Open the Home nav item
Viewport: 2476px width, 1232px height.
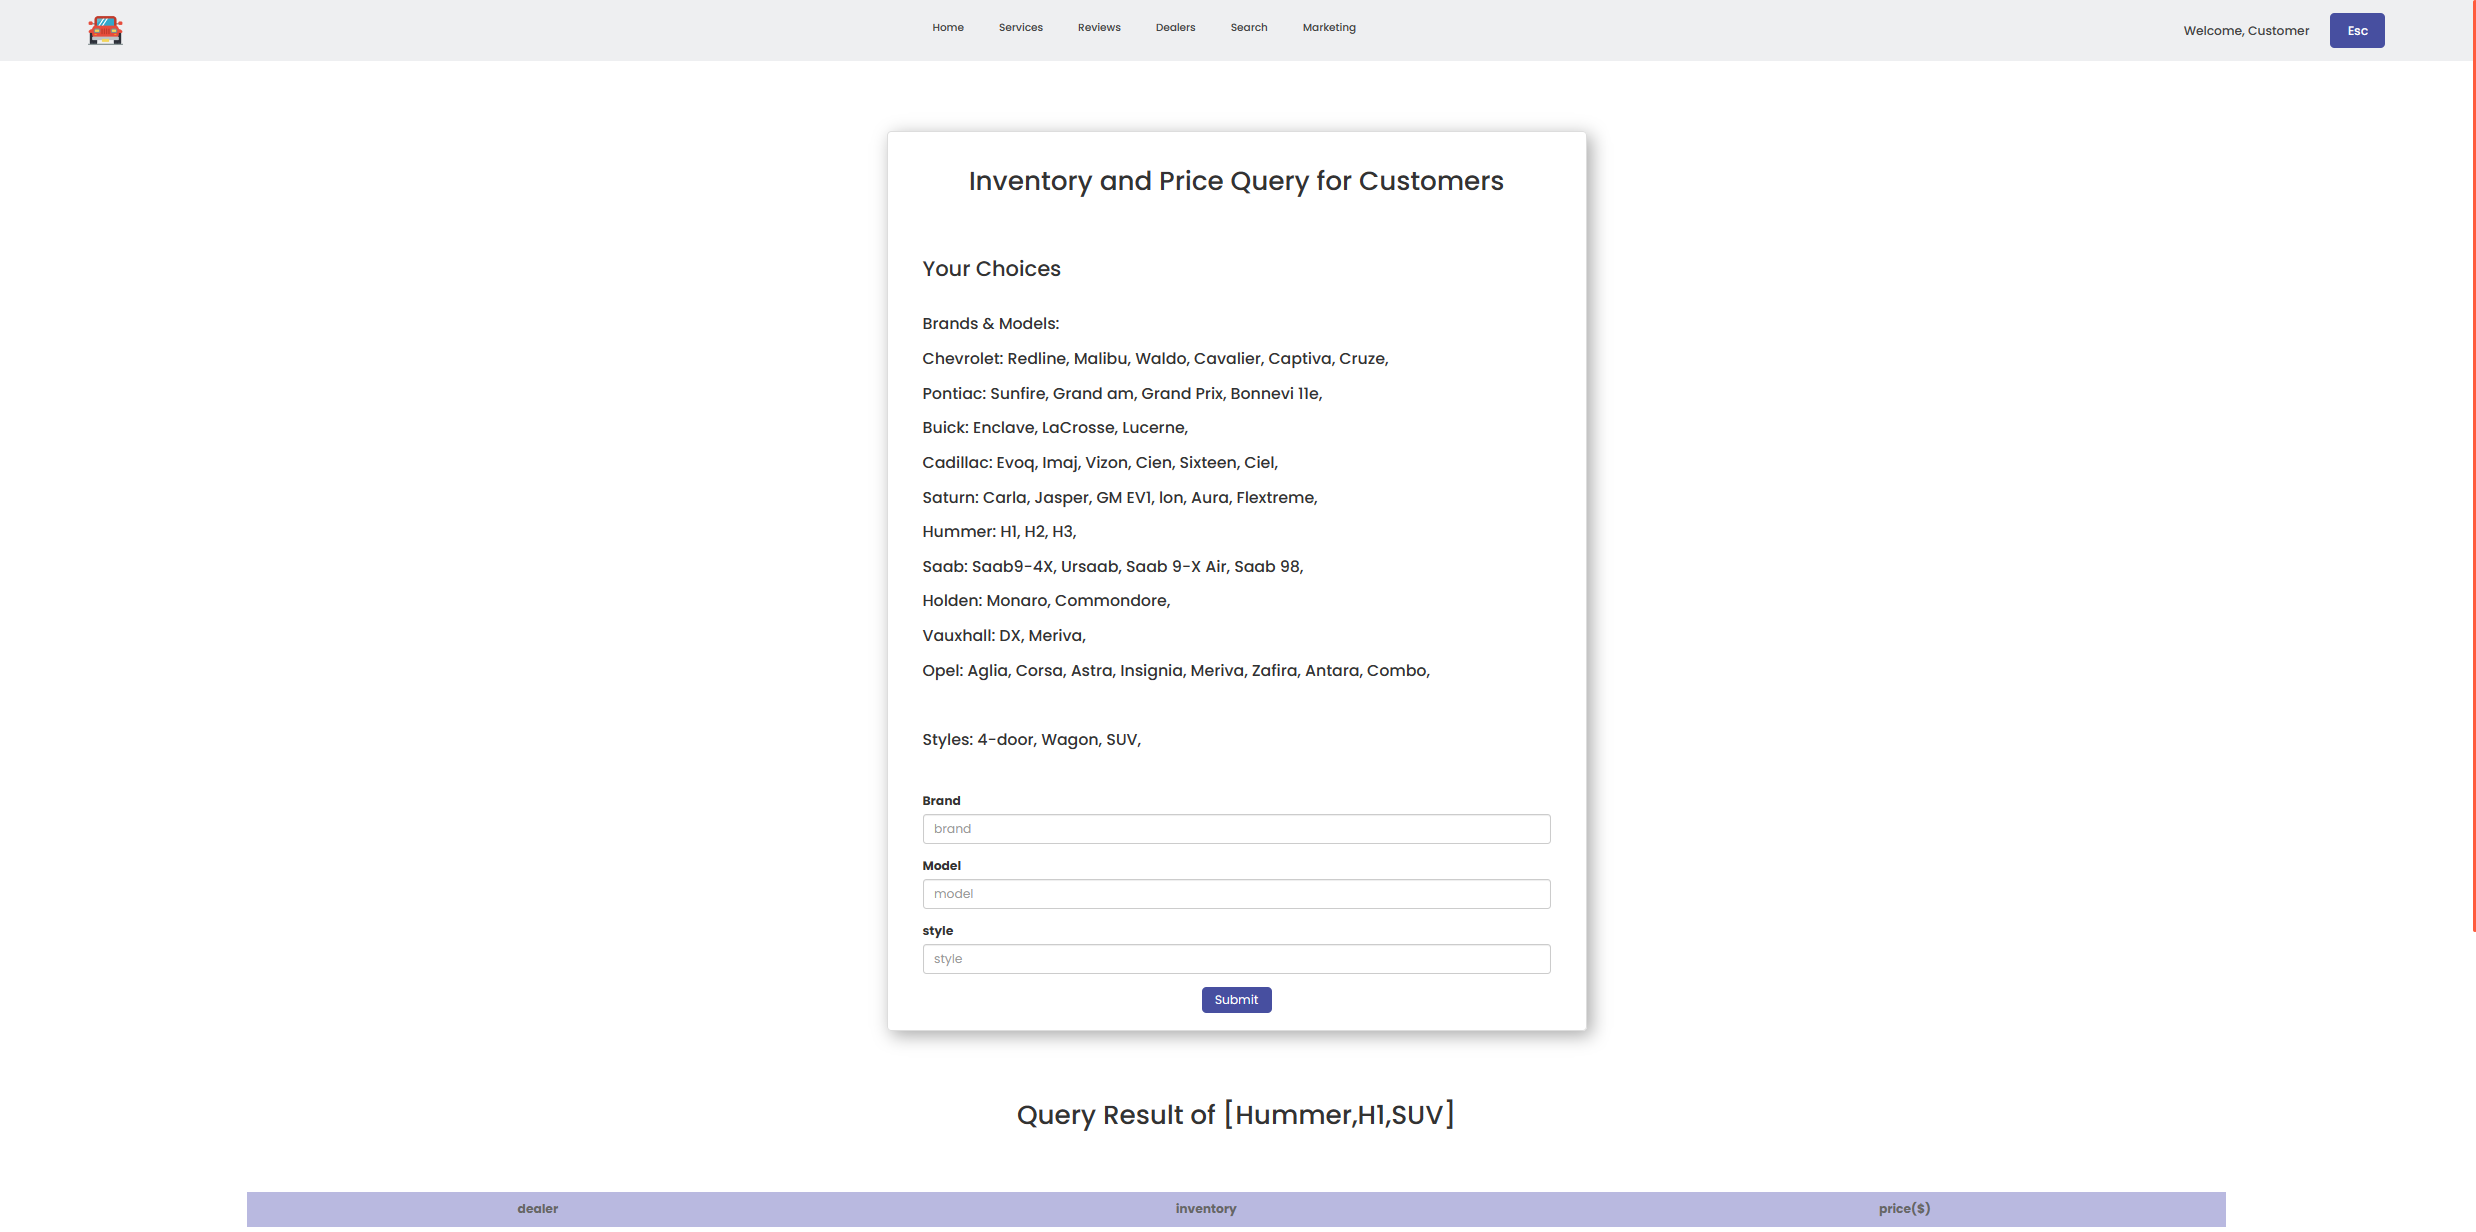(x=947, y=28)
